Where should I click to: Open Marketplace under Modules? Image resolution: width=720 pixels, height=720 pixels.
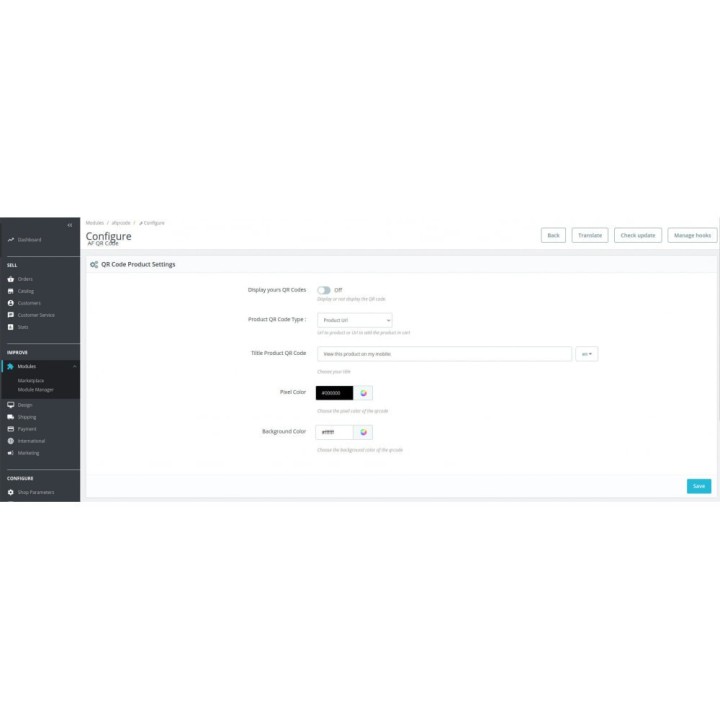pos(31,381)
